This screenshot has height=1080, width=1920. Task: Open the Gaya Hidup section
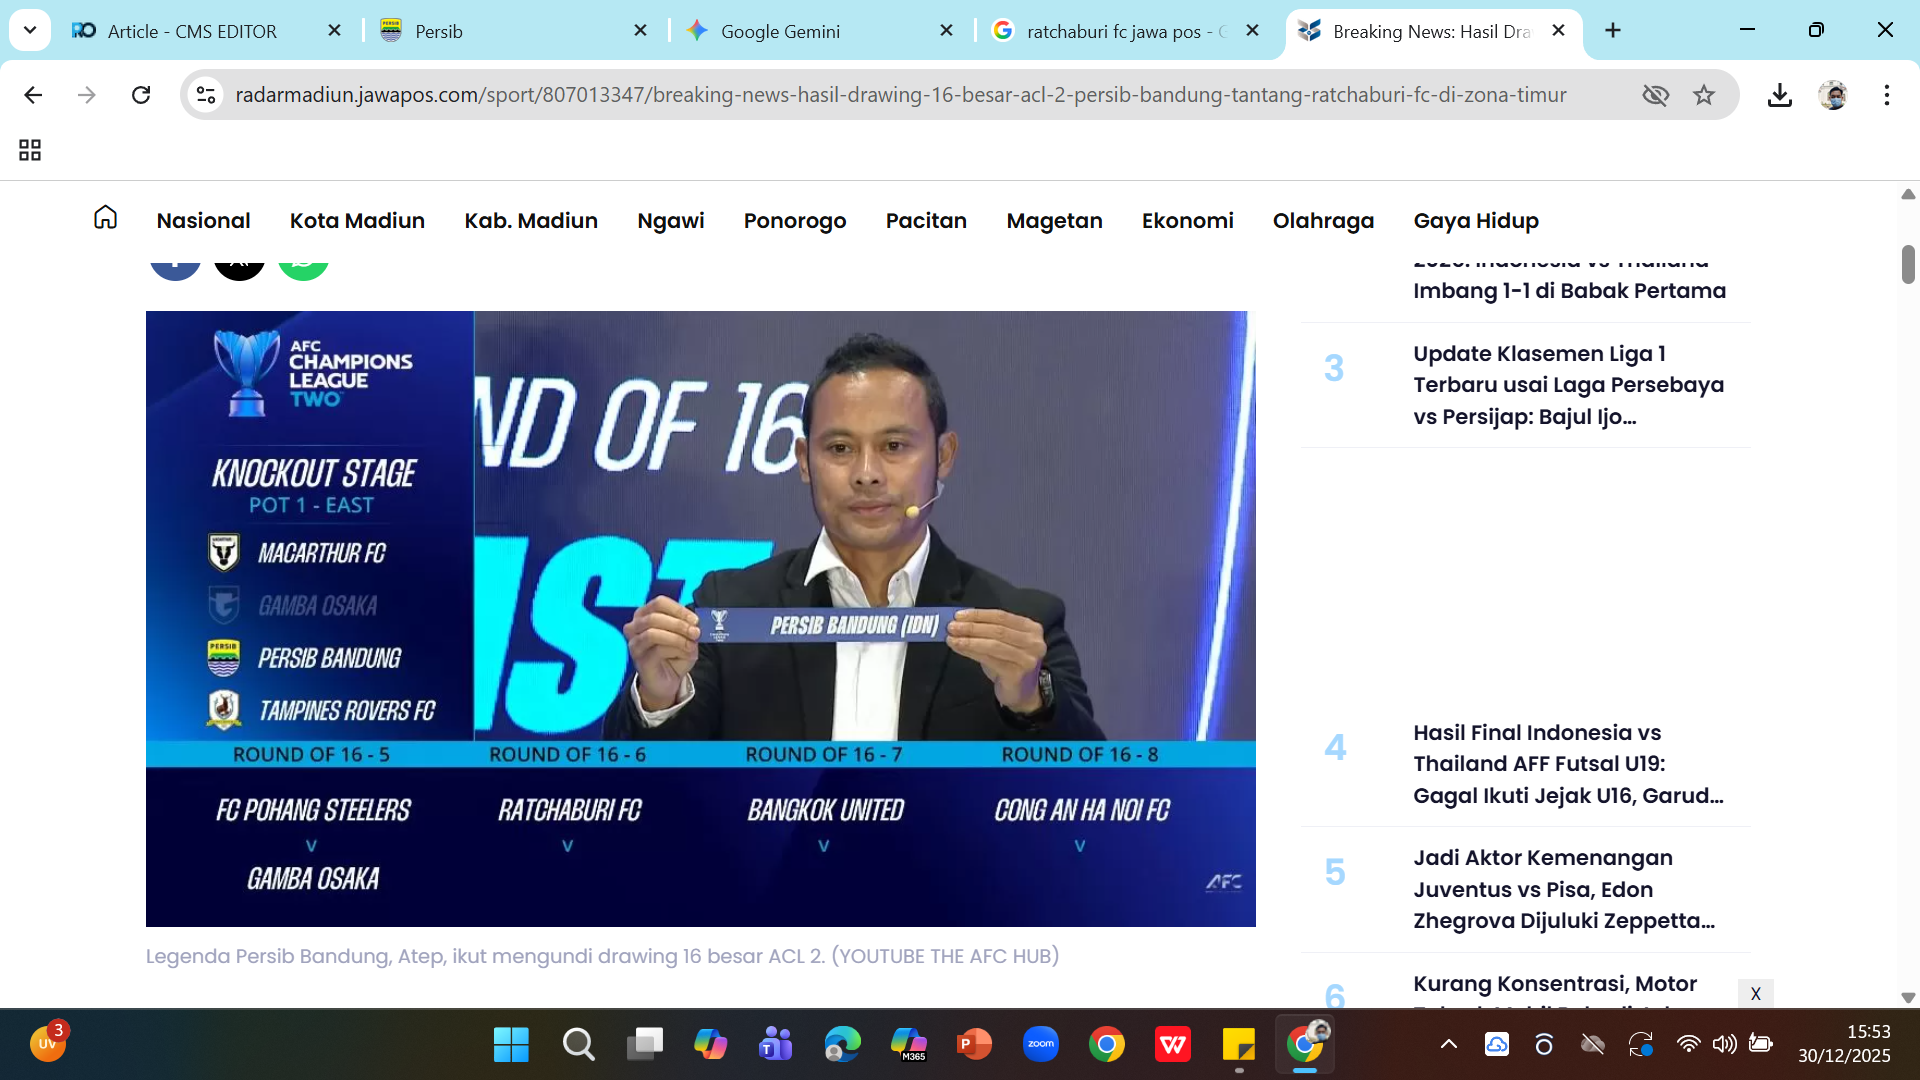coord(1476,220)
